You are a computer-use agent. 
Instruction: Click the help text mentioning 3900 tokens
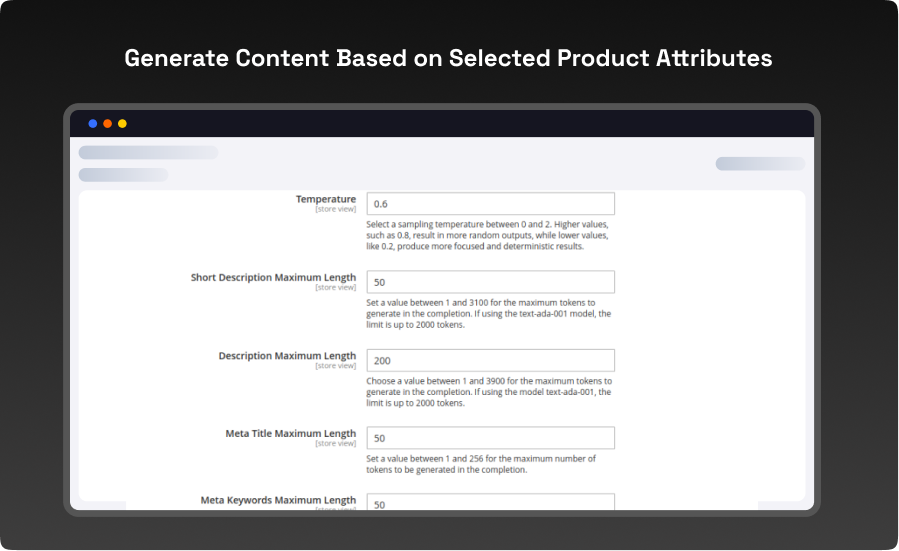pos(488,391)
